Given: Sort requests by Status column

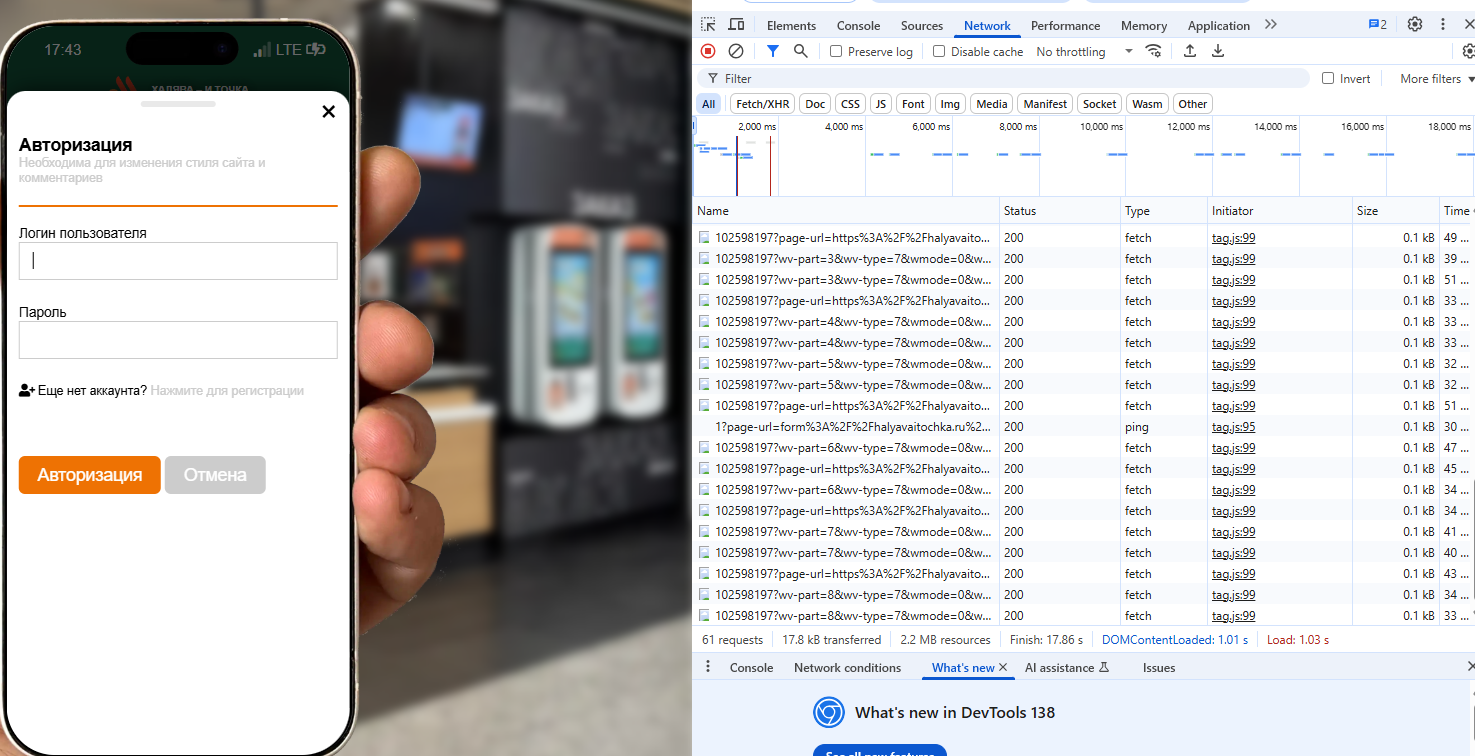Looking at the screenshot, I should tap(1060, 211).
